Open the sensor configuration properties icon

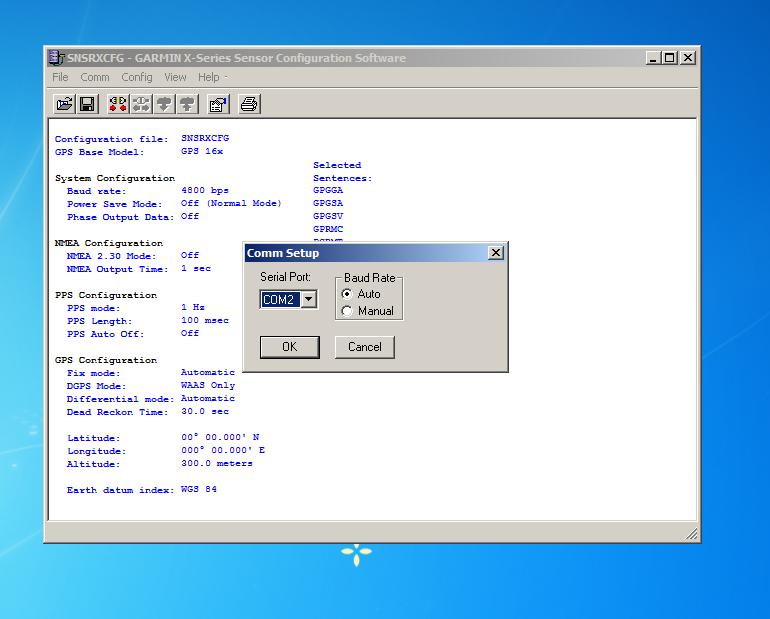[x=218, y=104]
